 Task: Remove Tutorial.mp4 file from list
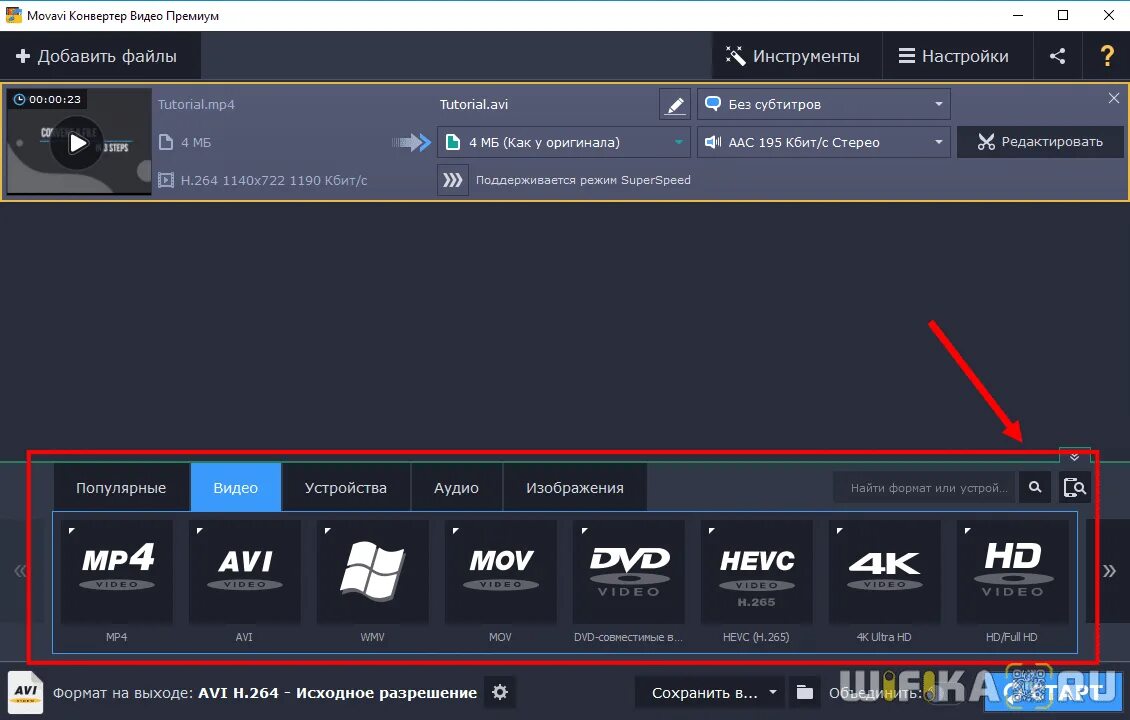pyautogui.click(x=1113, y=98)
